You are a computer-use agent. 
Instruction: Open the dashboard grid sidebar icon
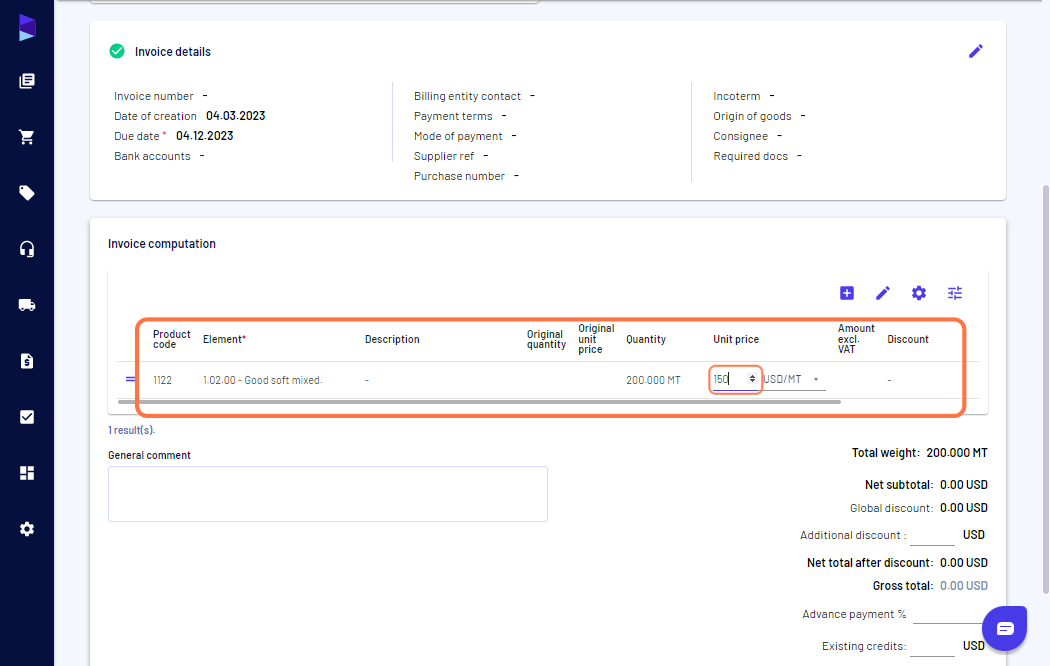[x=27, y=473]
